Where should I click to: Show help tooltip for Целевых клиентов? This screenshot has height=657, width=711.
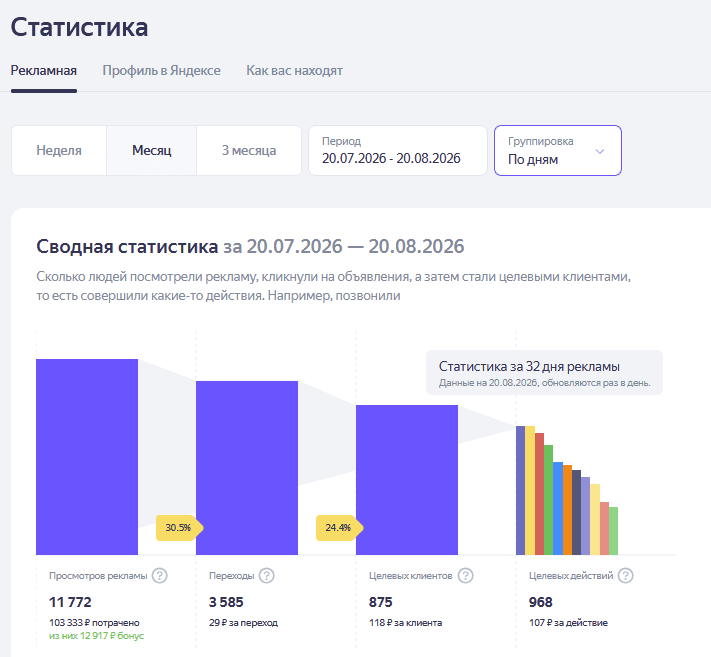466,575
